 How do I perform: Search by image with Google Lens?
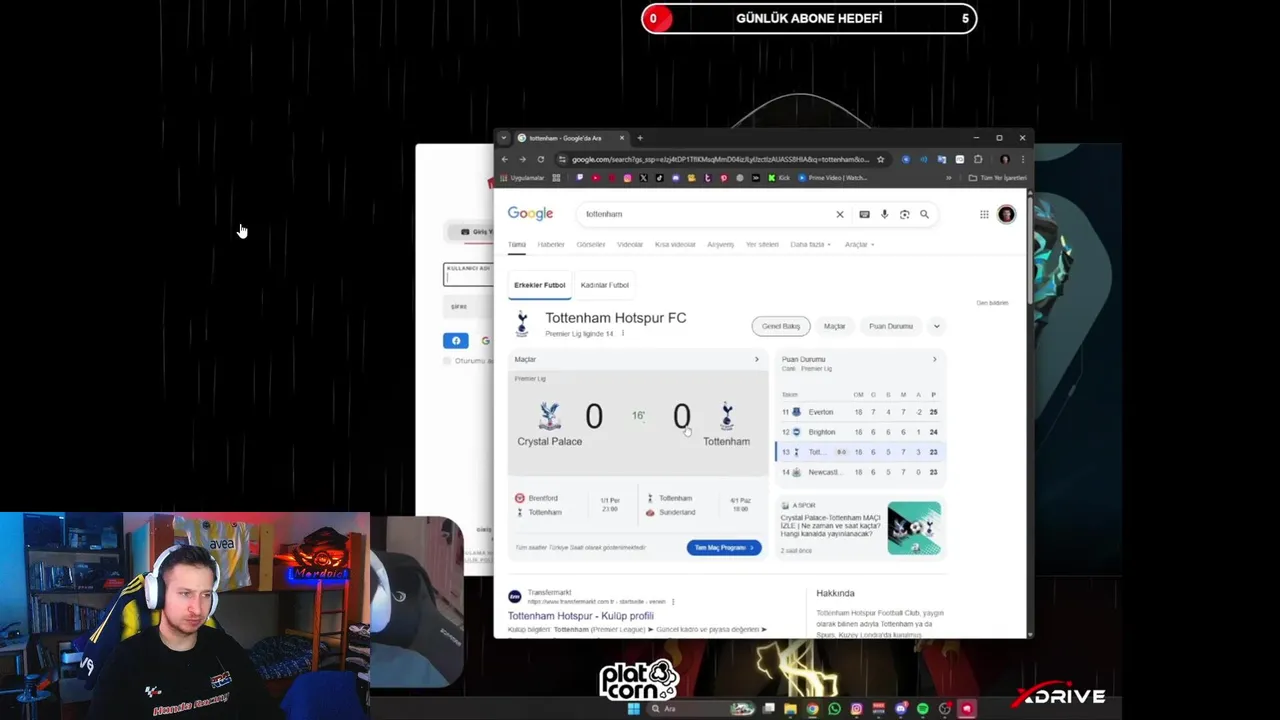pyautogui.click(x=904, y=214)
